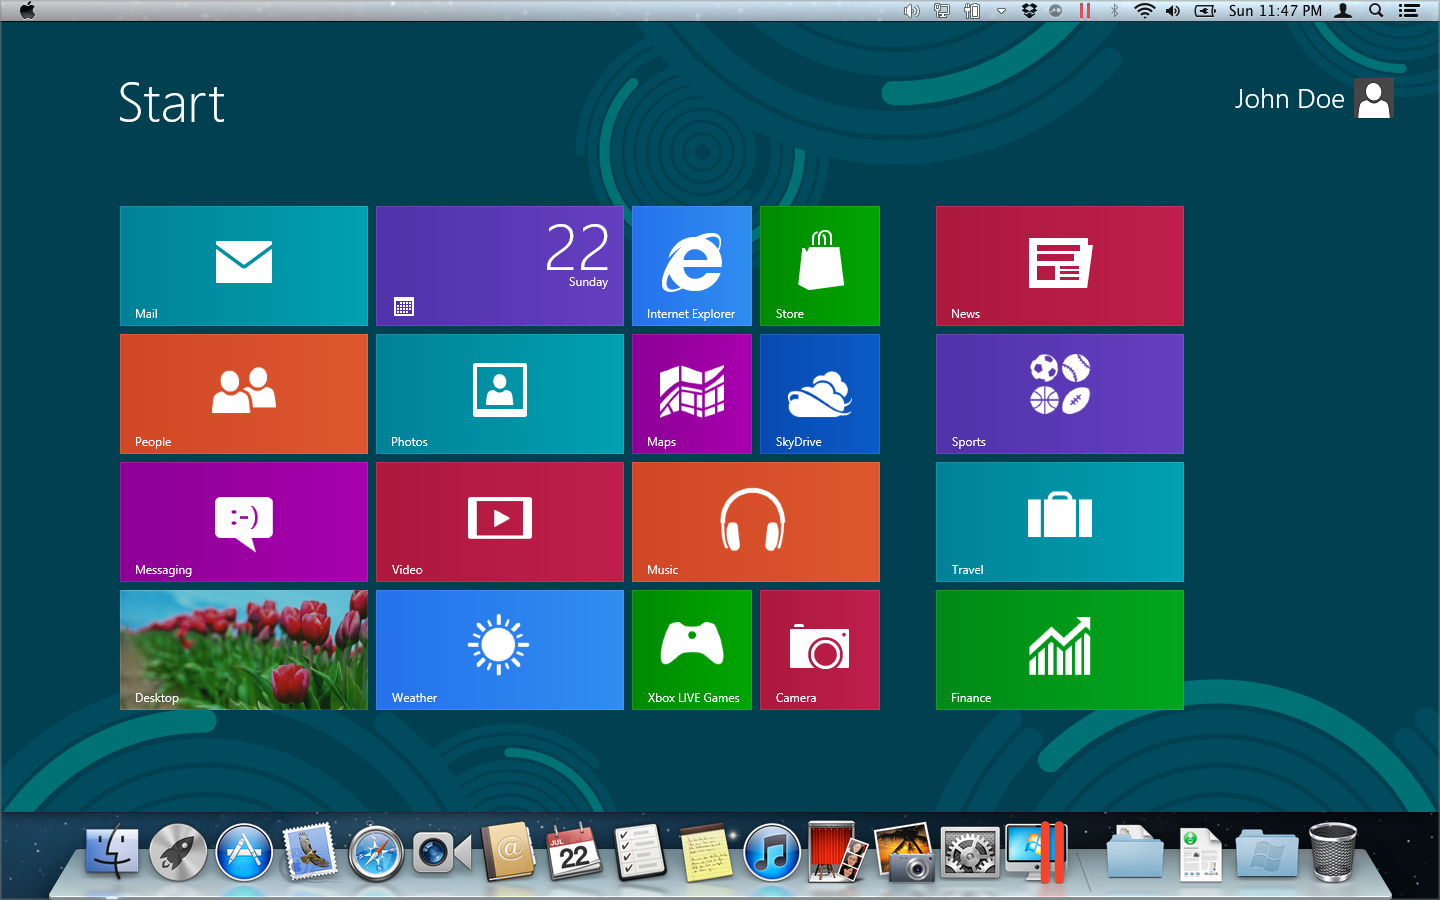This screenshot has width=1440, height=900.
Task: Open the Windows applications folder in the Dock
Action: tap(1267, 853)
